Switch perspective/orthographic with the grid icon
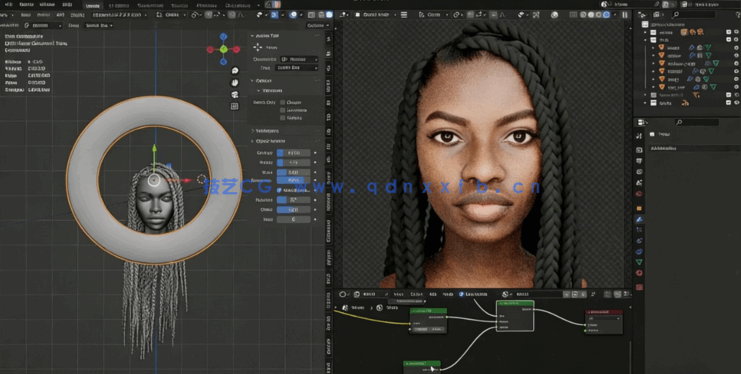Screen dimensions: 741x374 coord(235,106)
